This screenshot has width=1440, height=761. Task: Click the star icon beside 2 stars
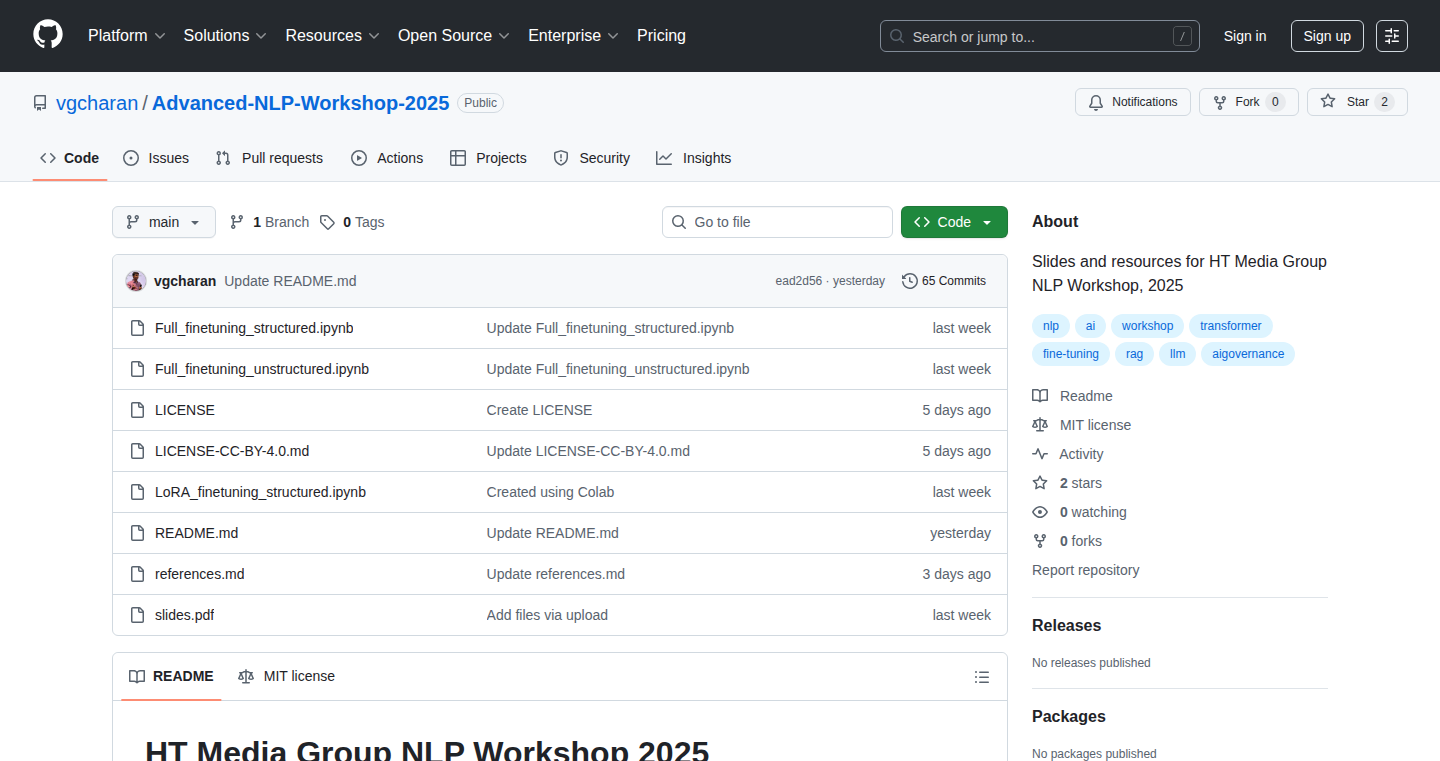point(1040,483)
